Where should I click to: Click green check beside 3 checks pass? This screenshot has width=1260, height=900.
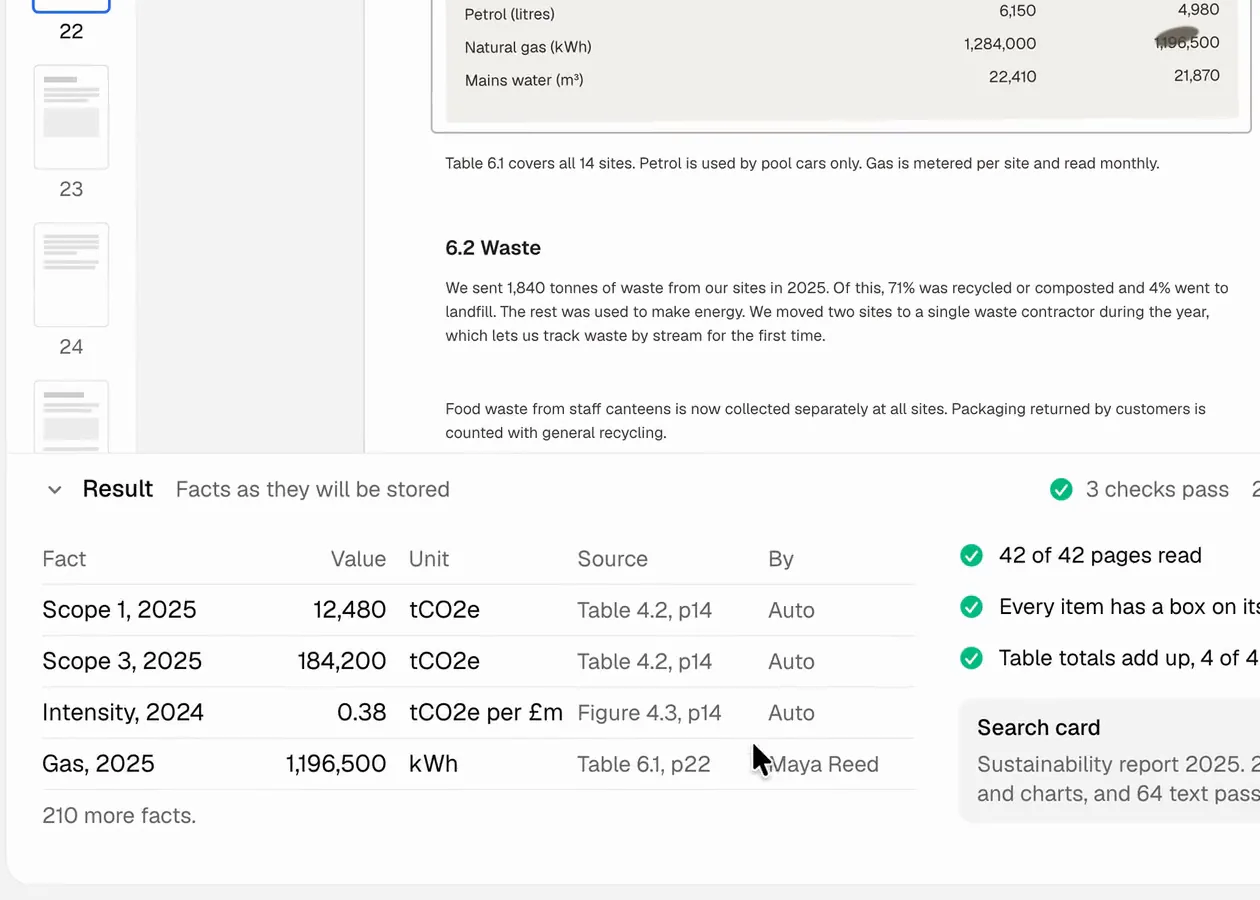tap(1061, 489)
